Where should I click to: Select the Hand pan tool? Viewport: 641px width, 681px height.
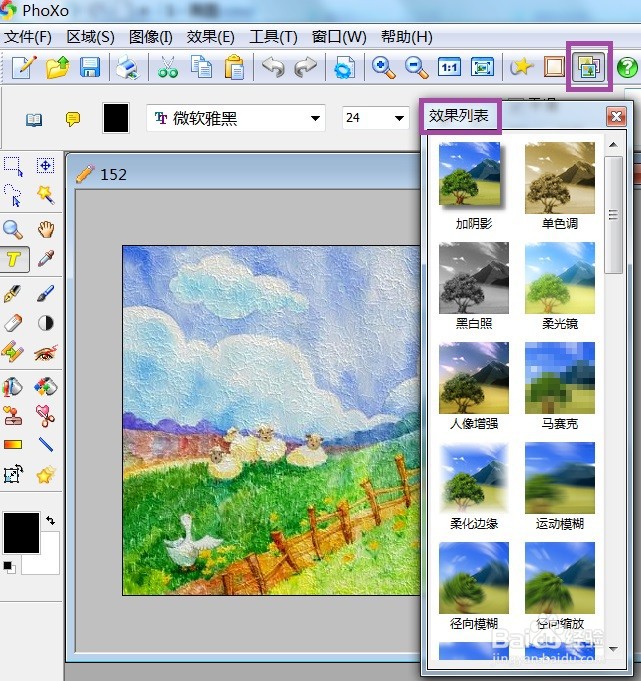[x=45, y=229]
